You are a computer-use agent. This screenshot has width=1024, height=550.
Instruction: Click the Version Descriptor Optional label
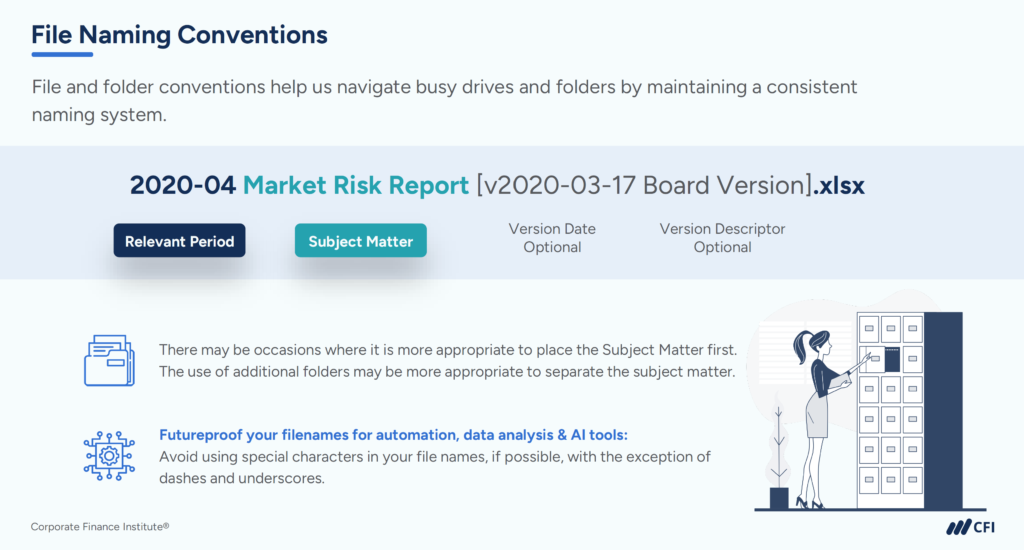pyautogui.click(x=722, y=238)
